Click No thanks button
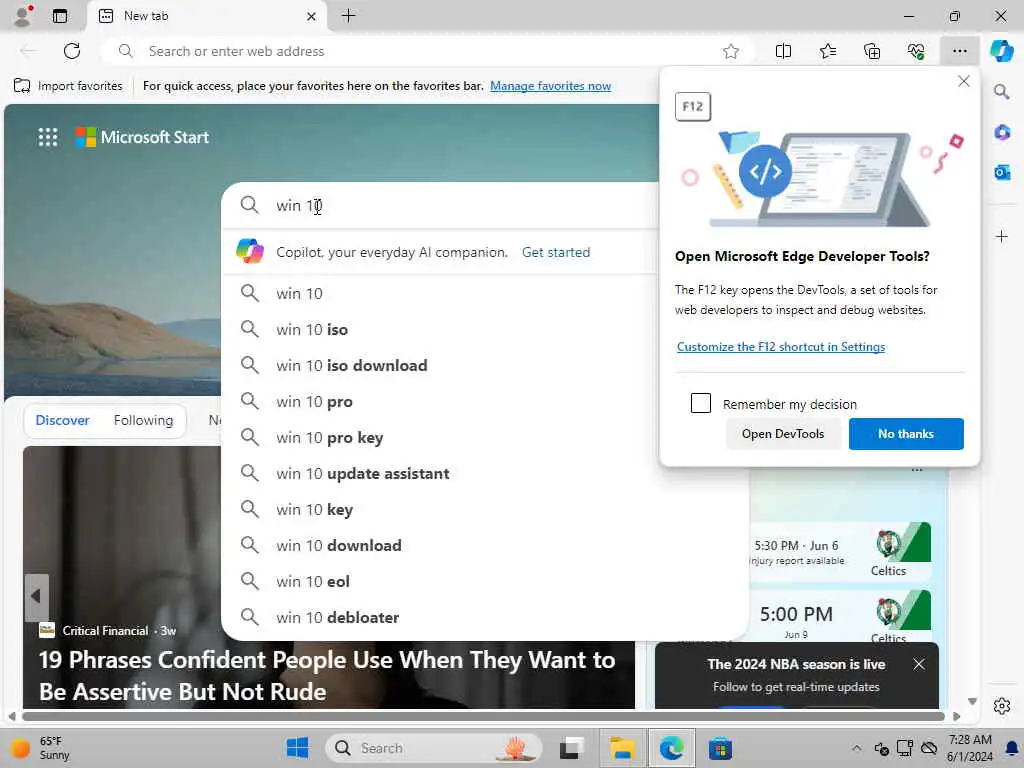This screenshot has height=768, width=1024. click(x=906, y=434)
